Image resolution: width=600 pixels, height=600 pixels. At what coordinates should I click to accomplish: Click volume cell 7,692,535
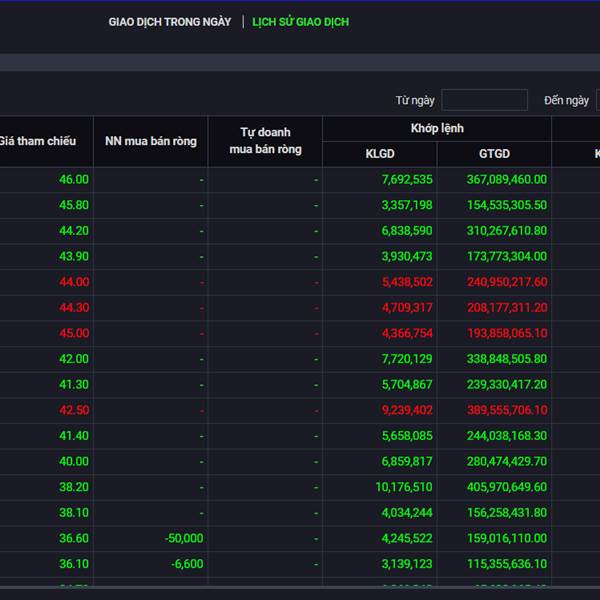pyautogui.click(x=407, y=179)
